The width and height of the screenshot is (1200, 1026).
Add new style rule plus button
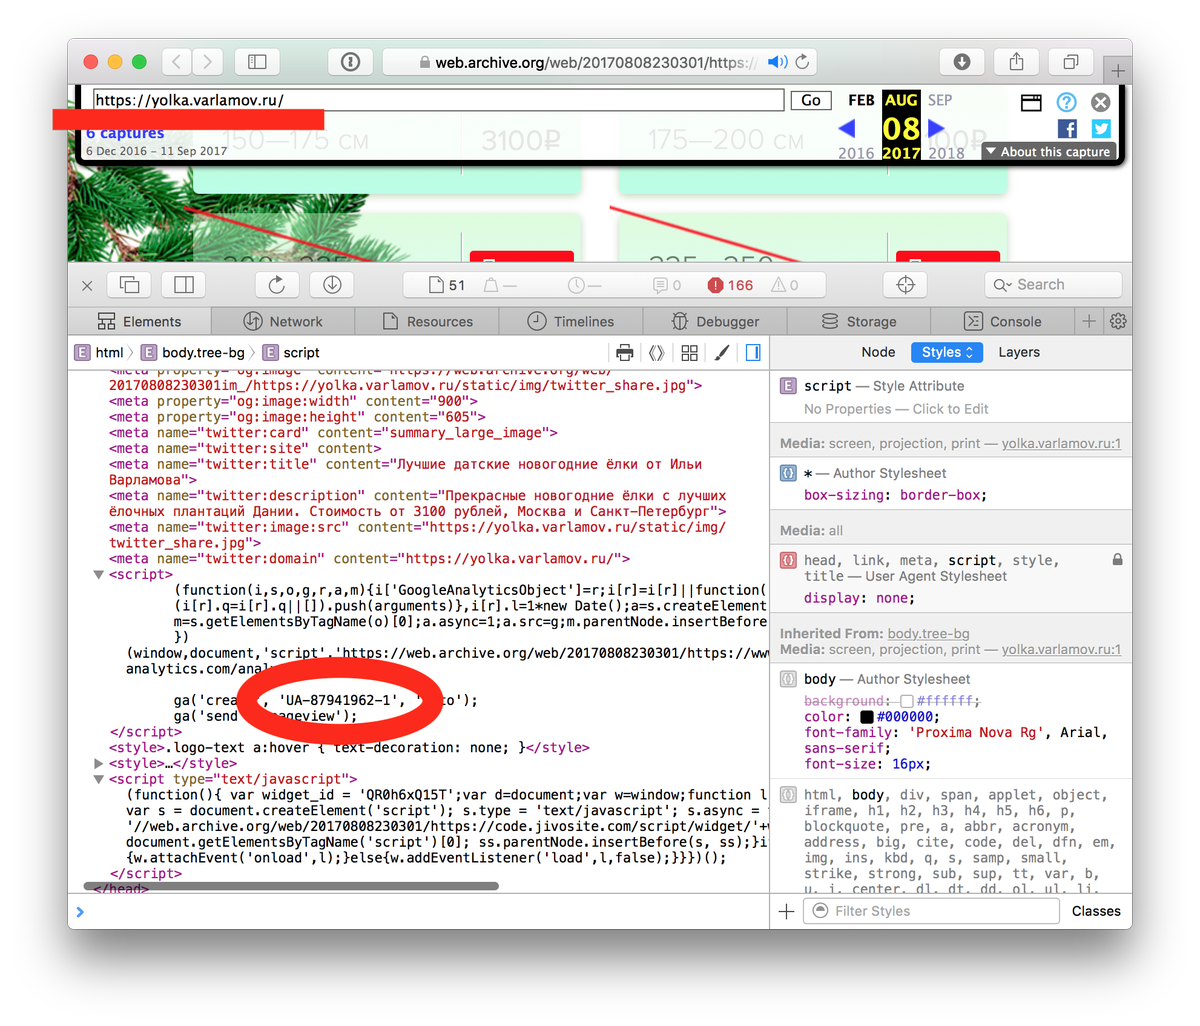787,911
